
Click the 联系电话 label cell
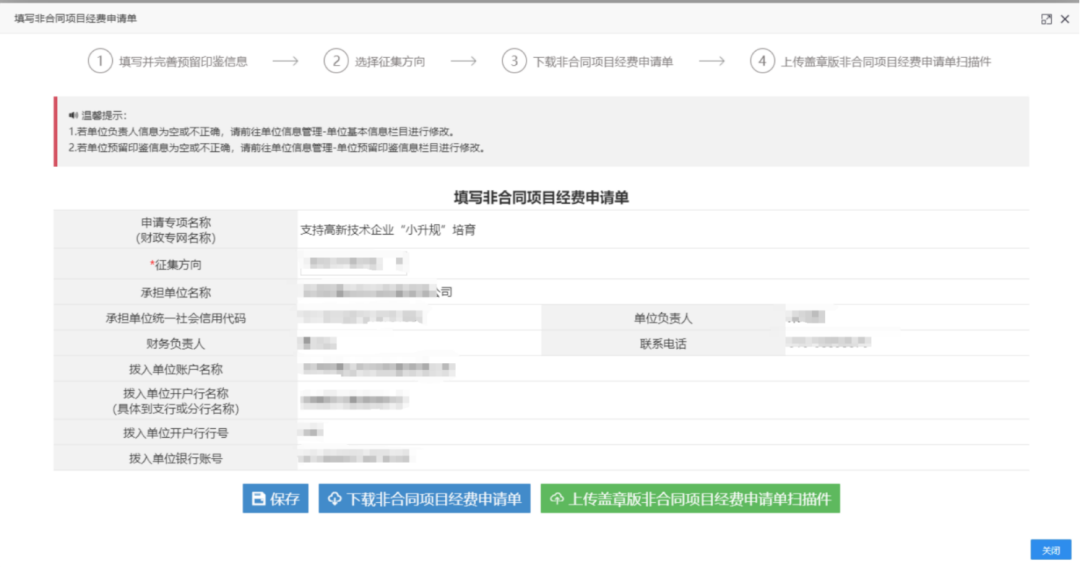tap(663, 344)
